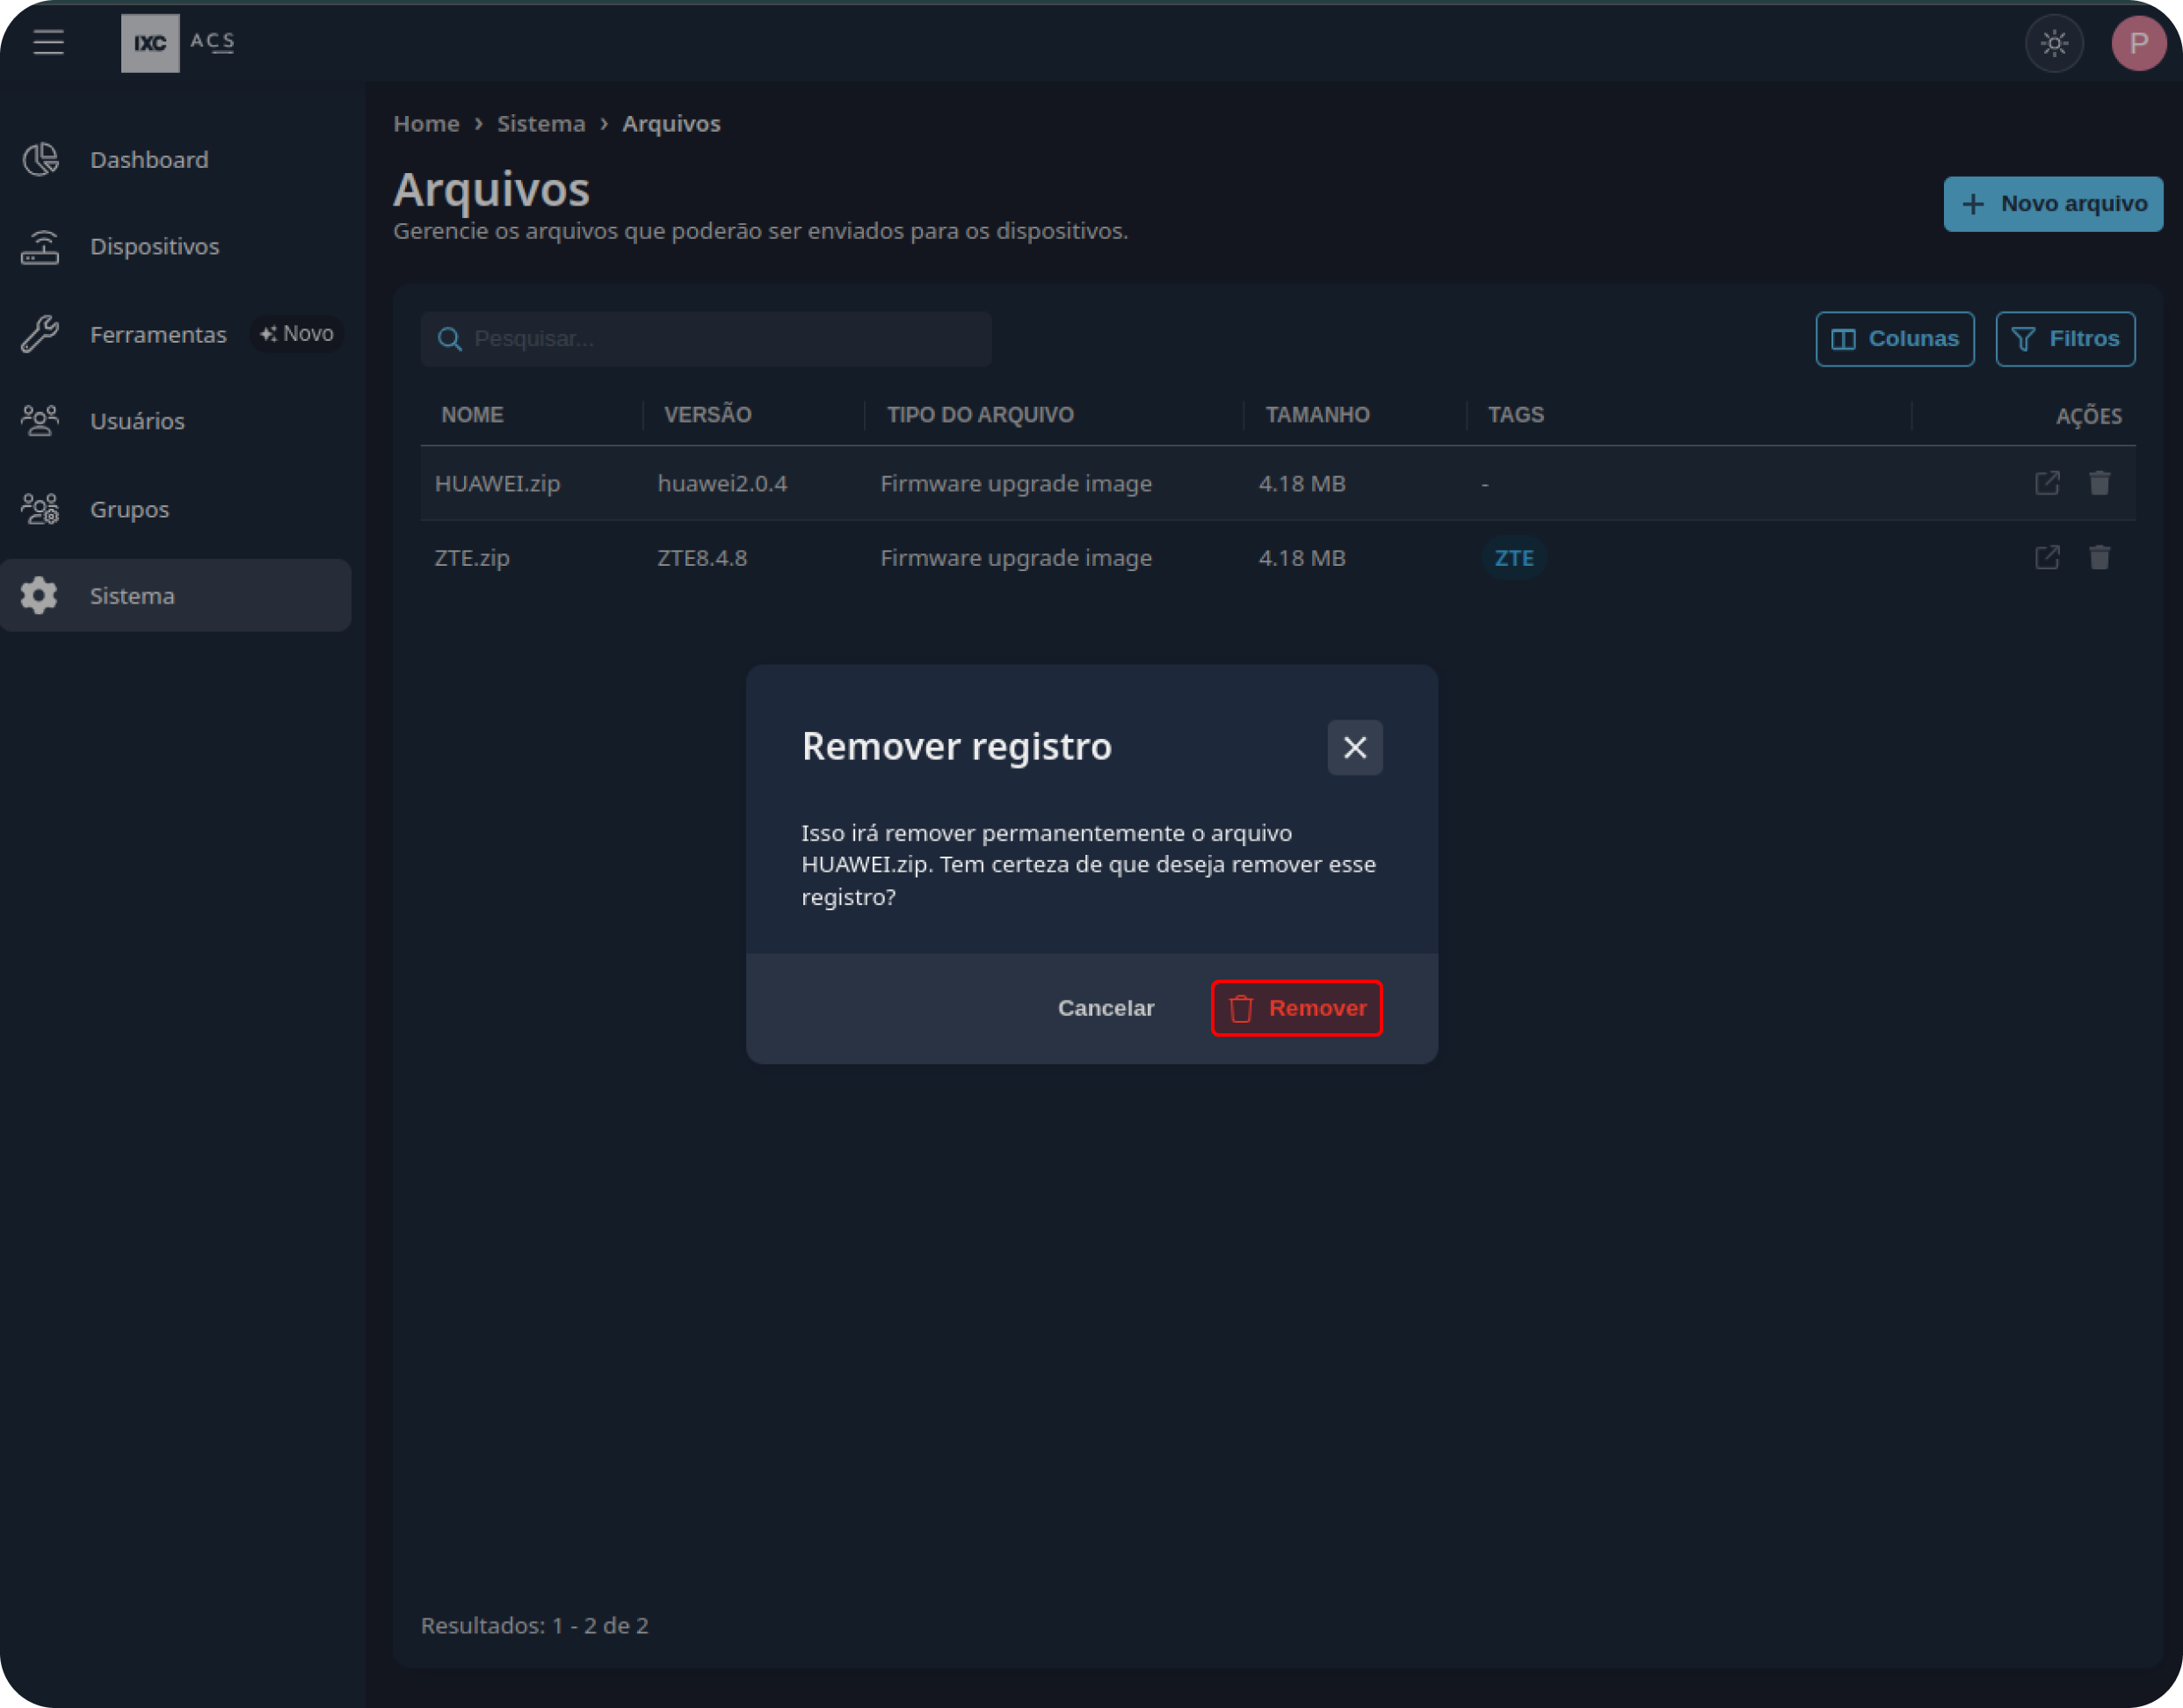Screen dimensions: 2183x1708
Task: Toggle the light theme sun icon
Action: click(x=2054, y=43)
